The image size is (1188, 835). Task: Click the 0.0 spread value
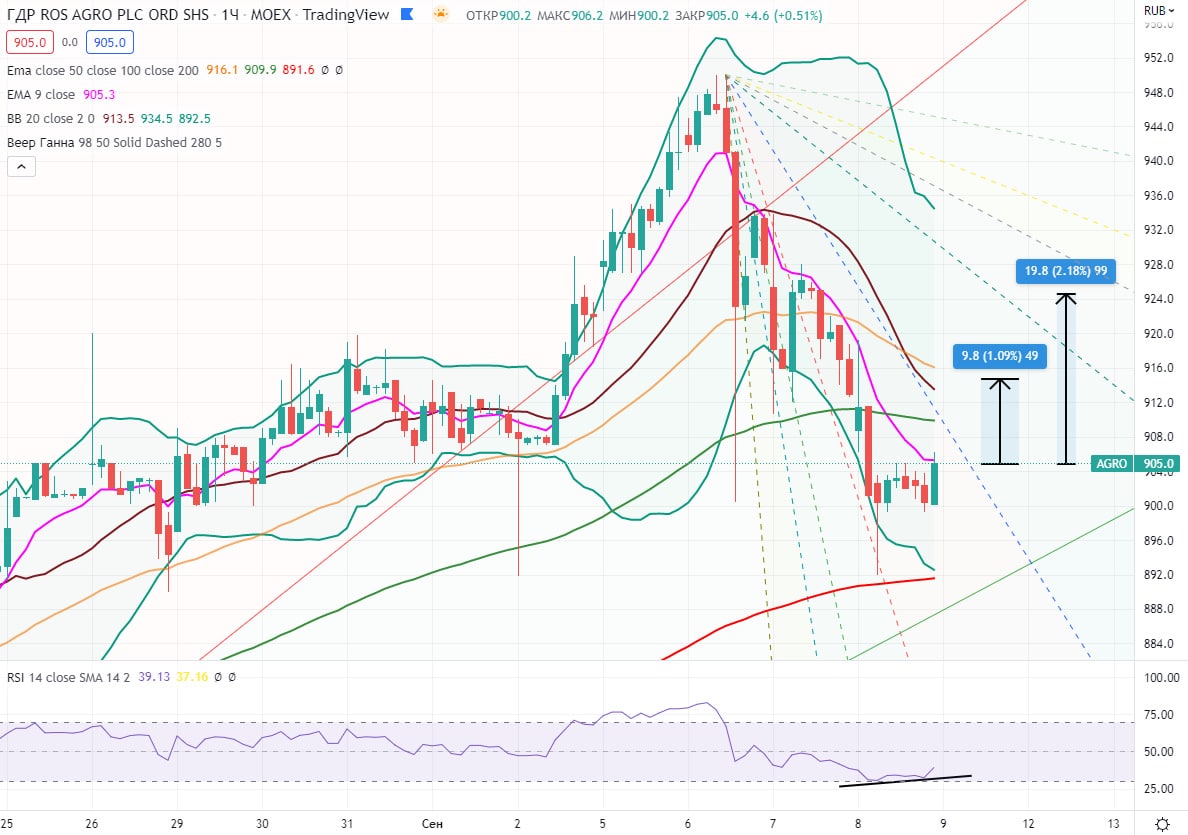pyautogui.click(x=70, y=42)
